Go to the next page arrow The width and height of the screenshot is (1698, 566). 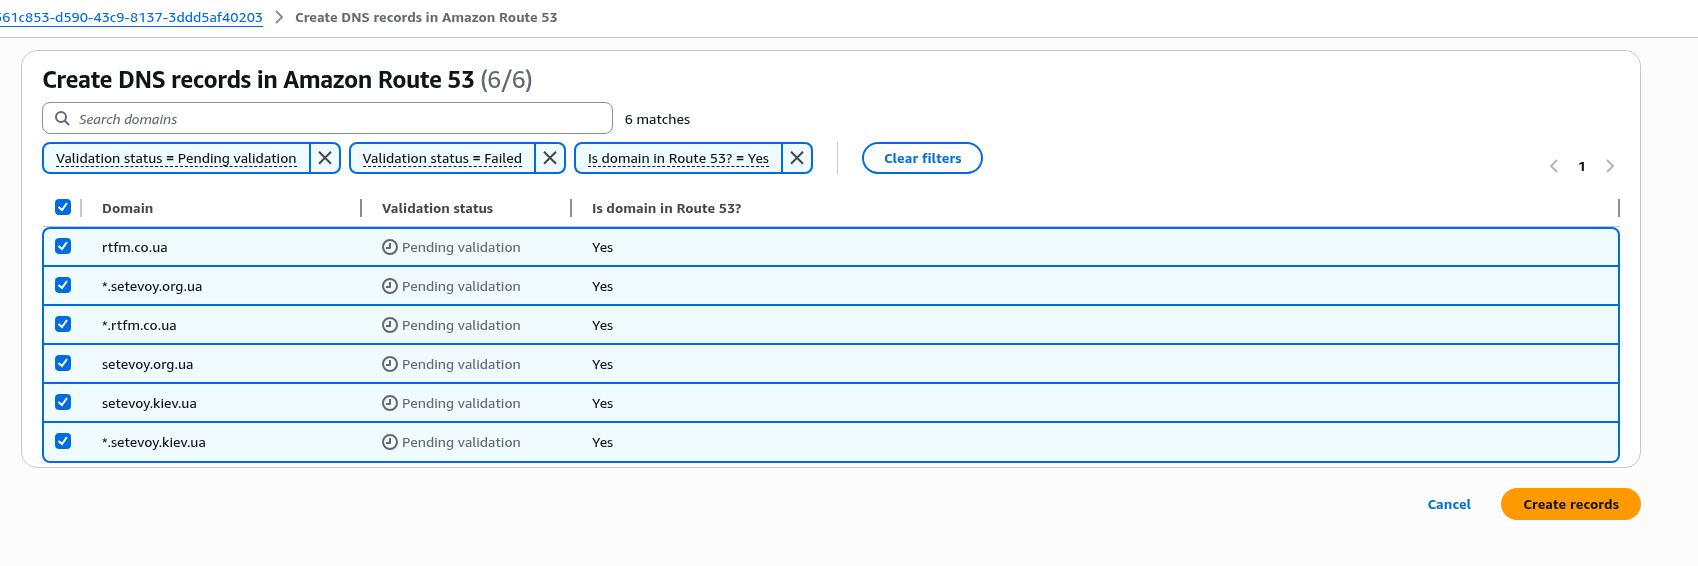tap(1610, 166)
